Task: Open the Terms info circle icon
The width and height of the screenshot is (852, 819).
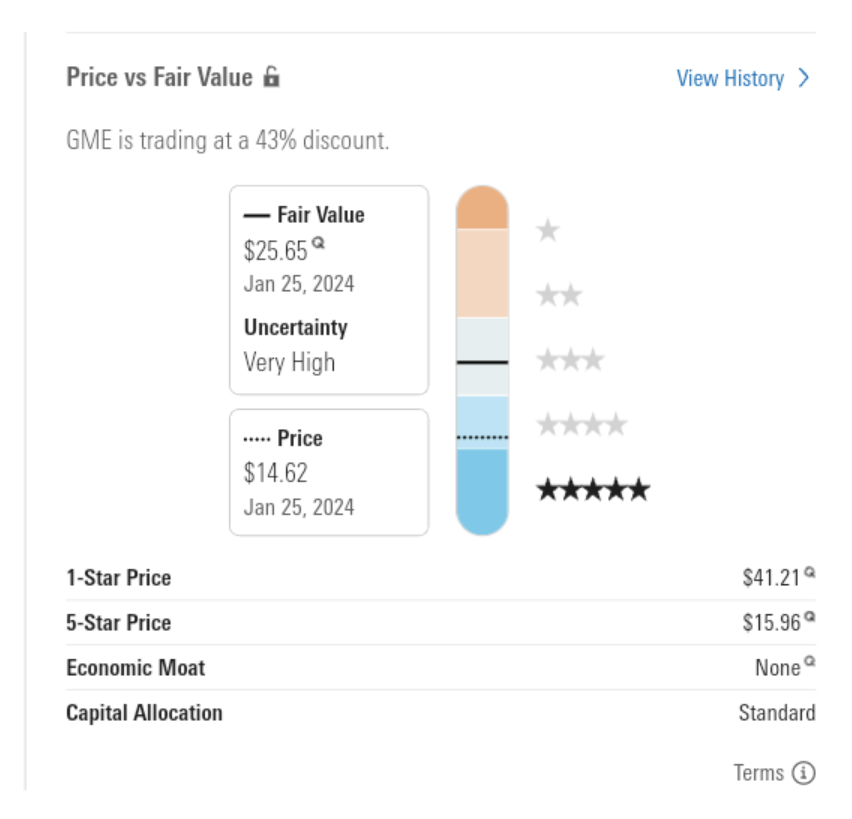Action: coord(804,773)
